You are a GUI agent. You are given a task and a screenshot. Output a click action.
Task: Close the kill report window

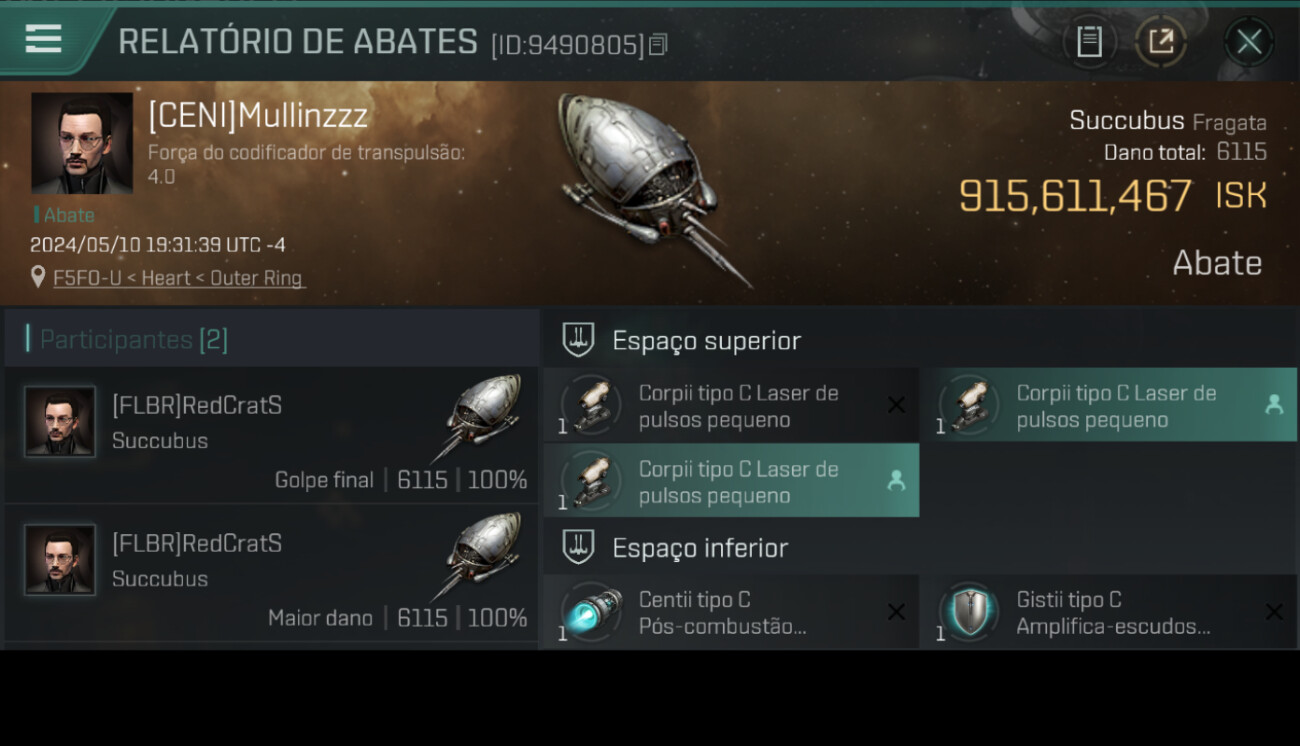click(1249, 41)
